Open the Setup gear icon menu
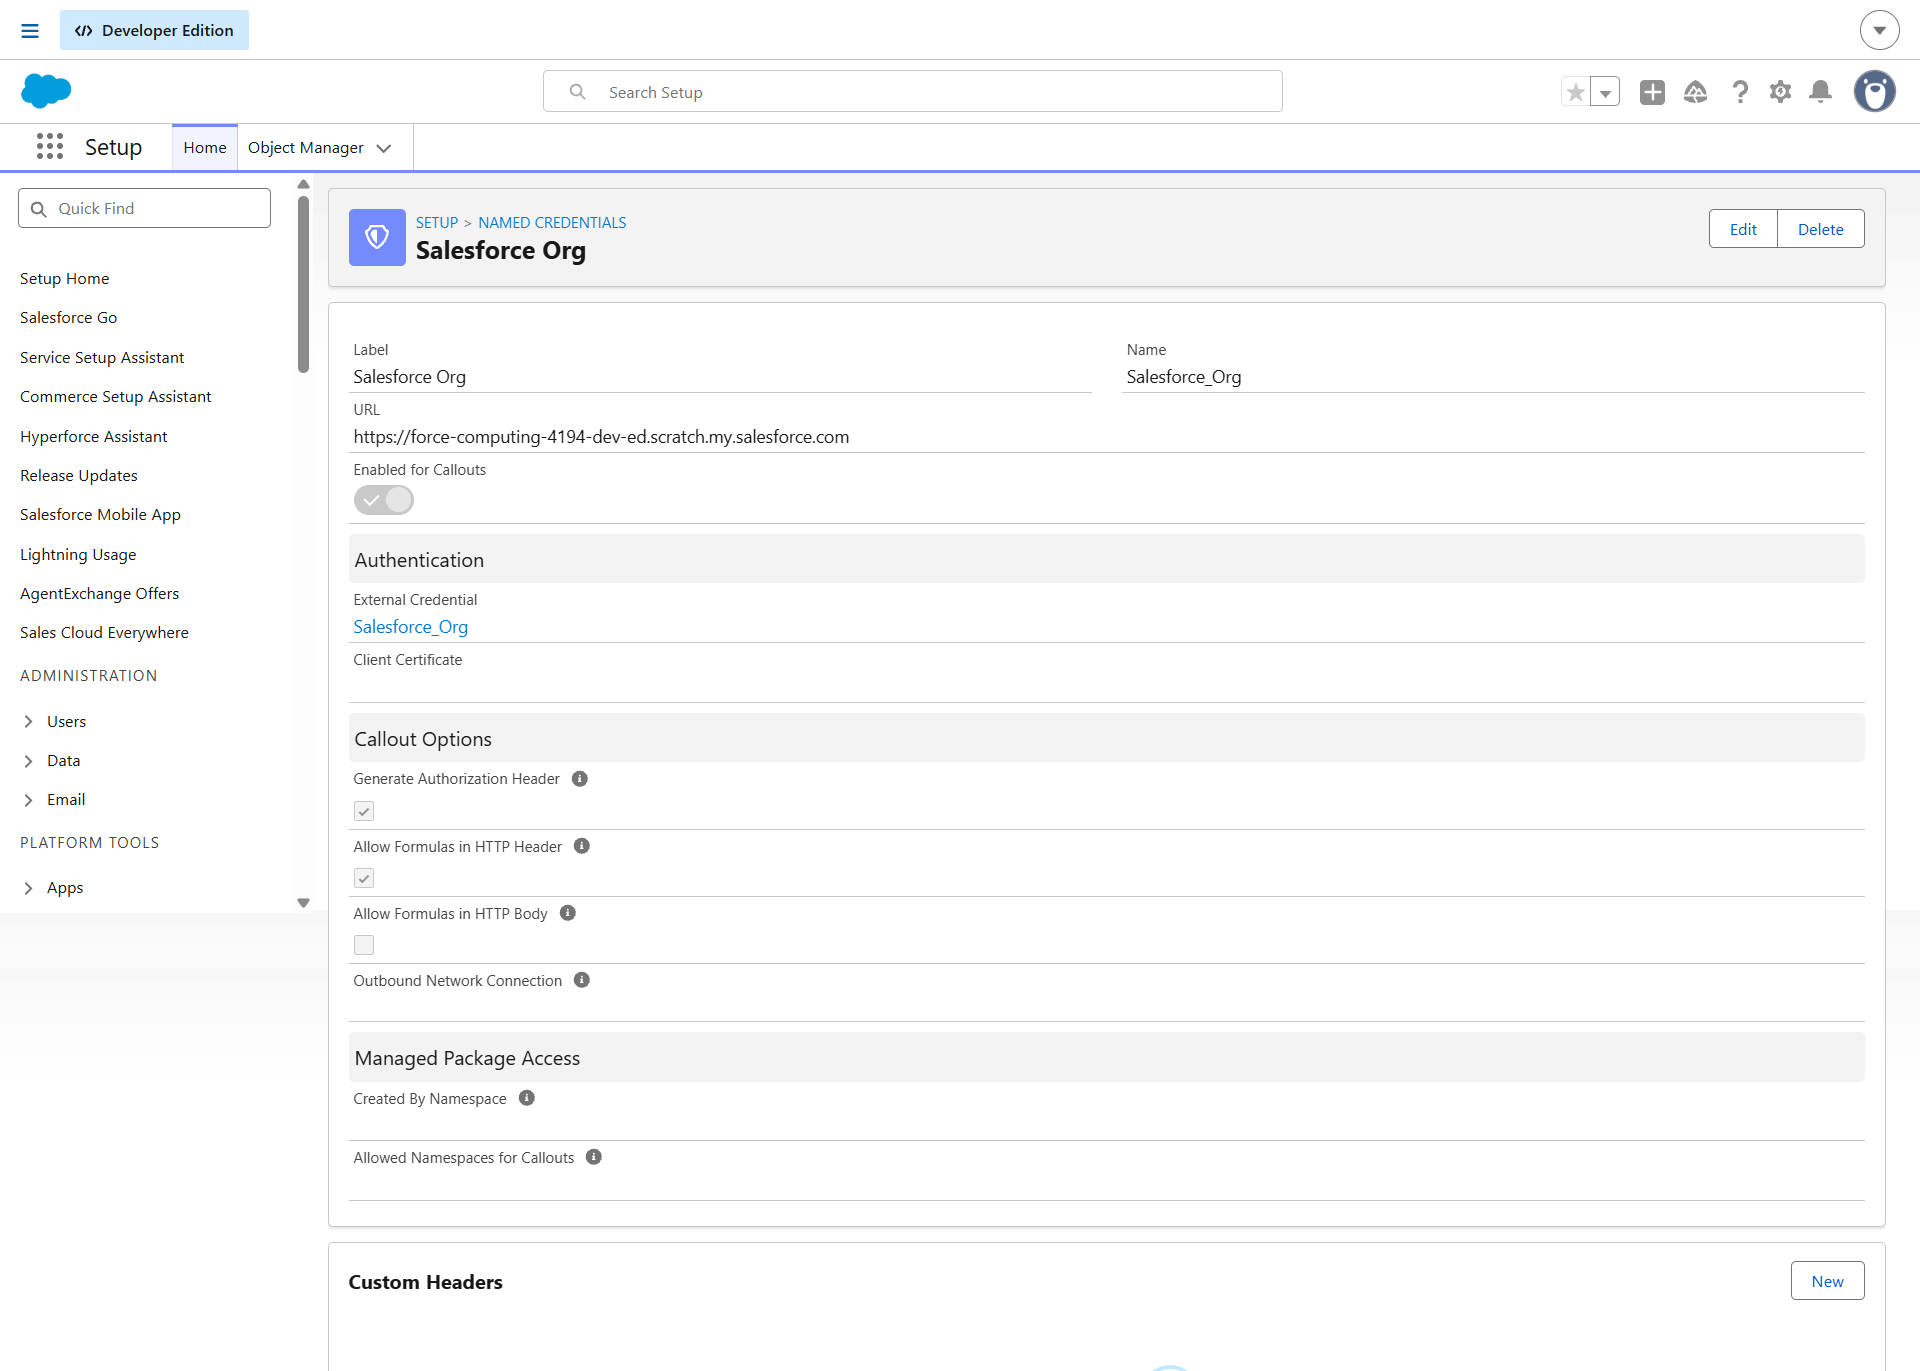 (1780, 92)
